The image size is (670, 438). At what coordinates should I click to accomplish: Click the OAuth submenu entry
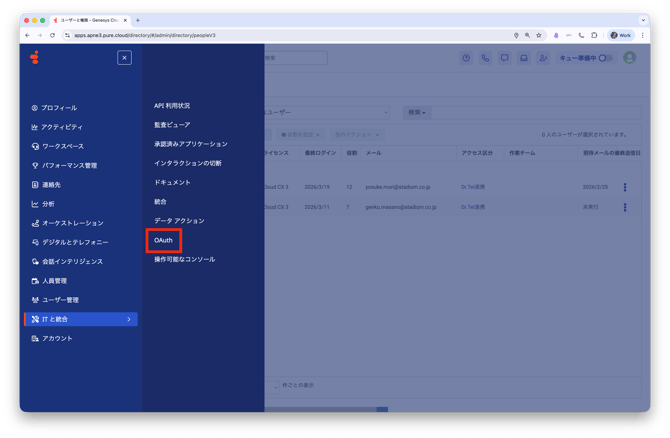point(163,240)
